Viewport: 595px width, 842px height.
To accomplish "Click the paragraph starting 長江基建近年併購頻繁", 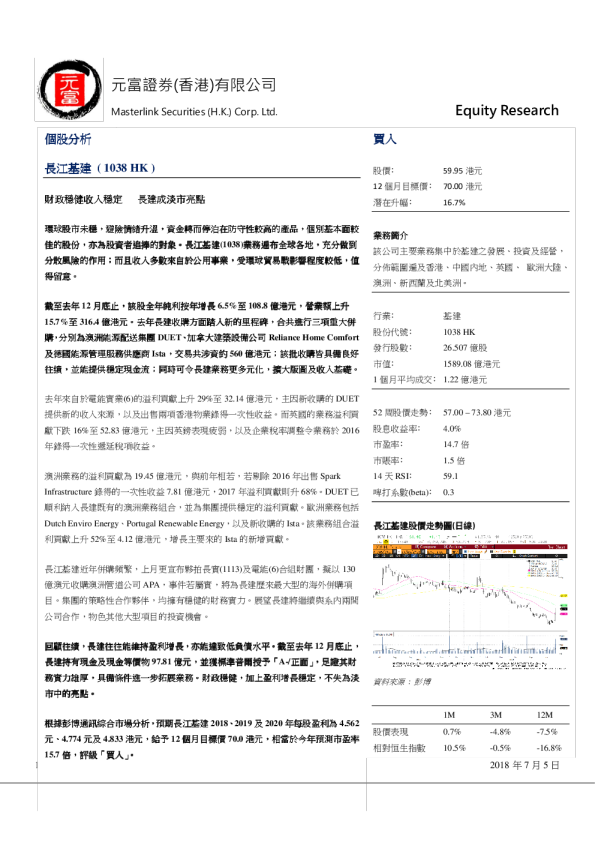I will (202, 593).
